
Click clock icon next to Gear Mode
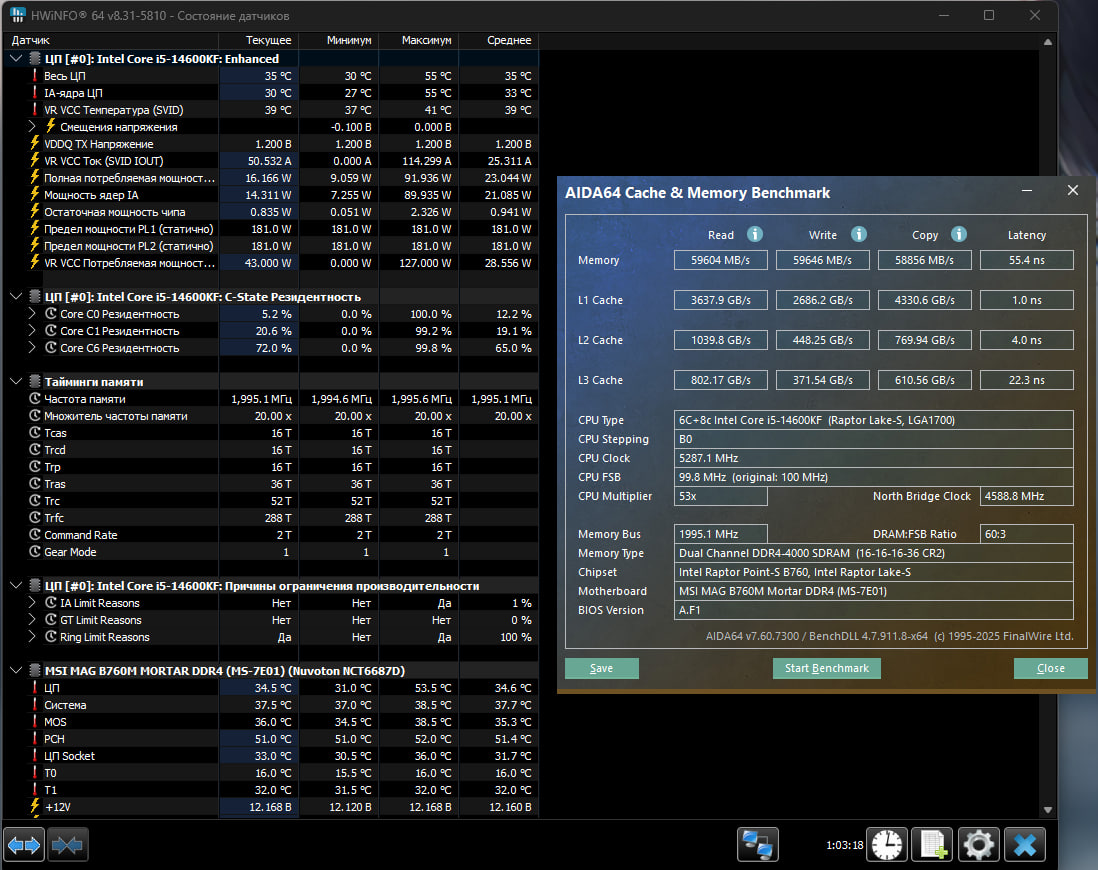tap(34, 551)
